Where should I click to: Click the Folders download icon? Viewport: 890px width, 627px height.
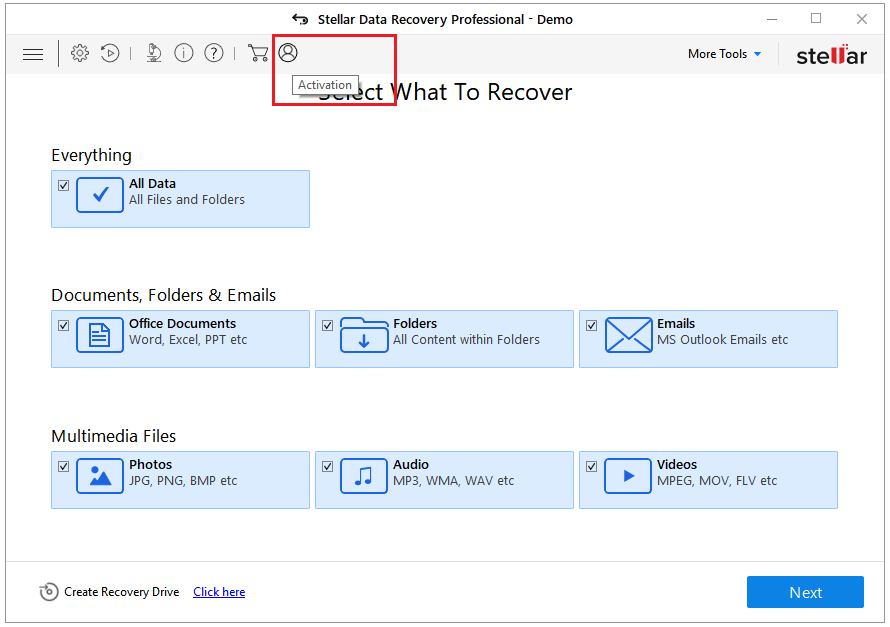tap(364, 335)
